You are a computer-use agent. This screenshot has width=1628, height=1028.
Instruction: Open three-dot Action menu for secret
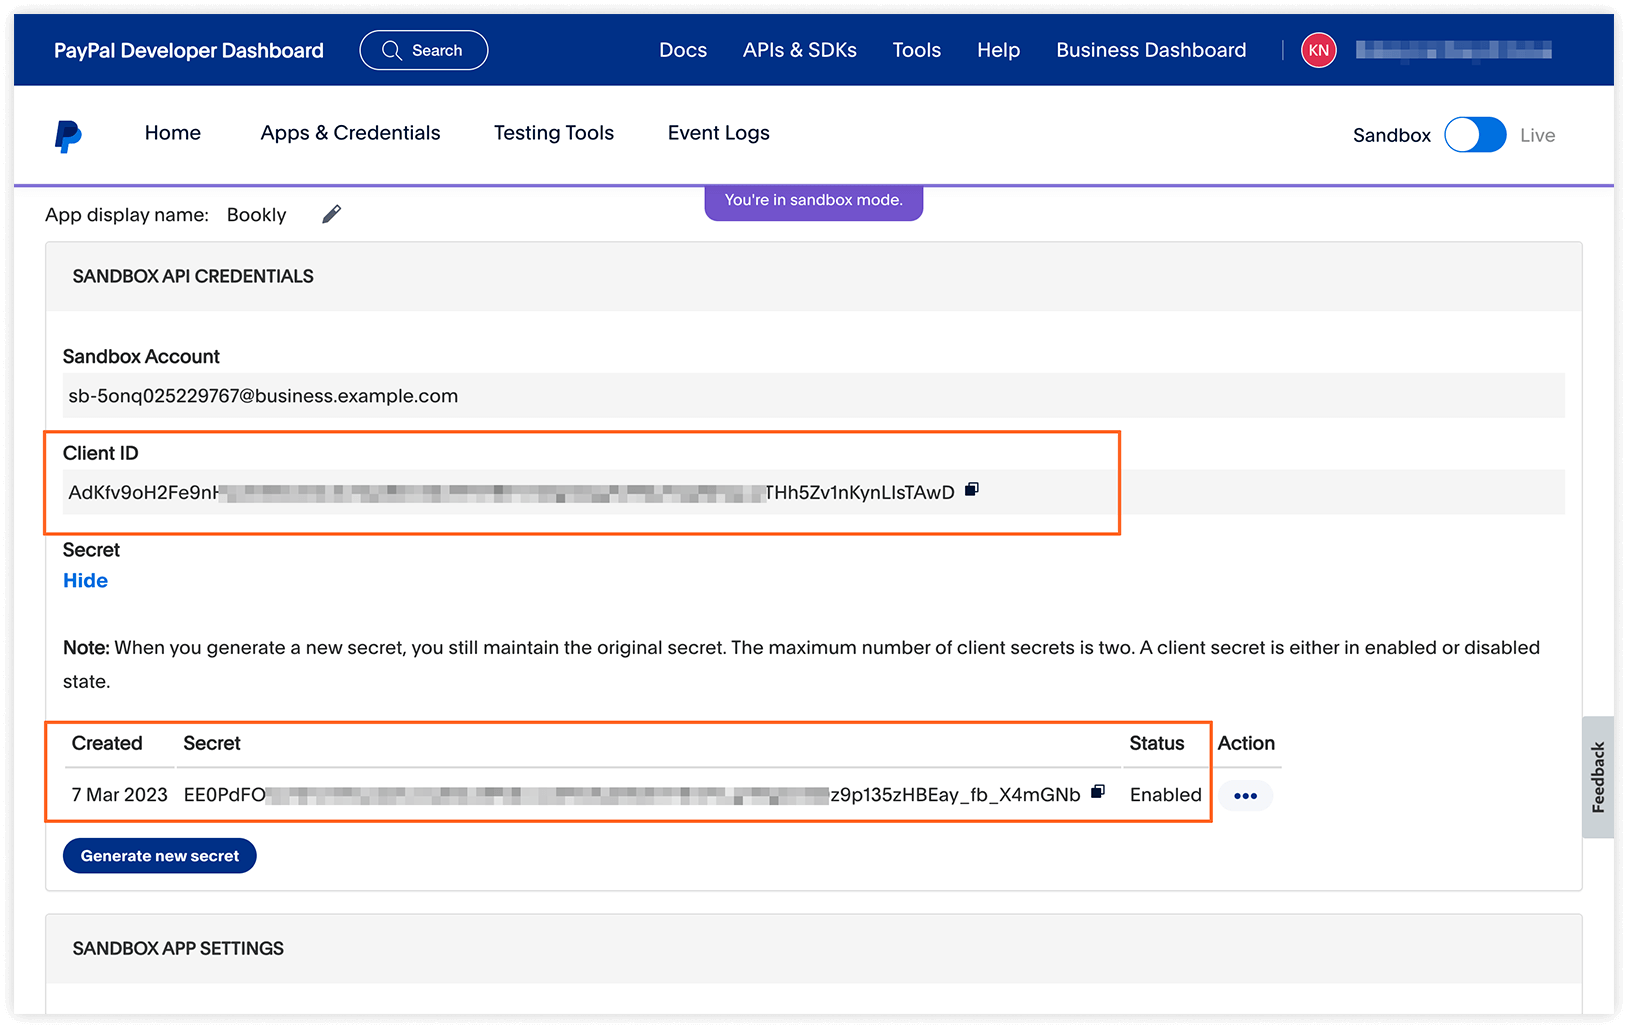click(1245, 796)
